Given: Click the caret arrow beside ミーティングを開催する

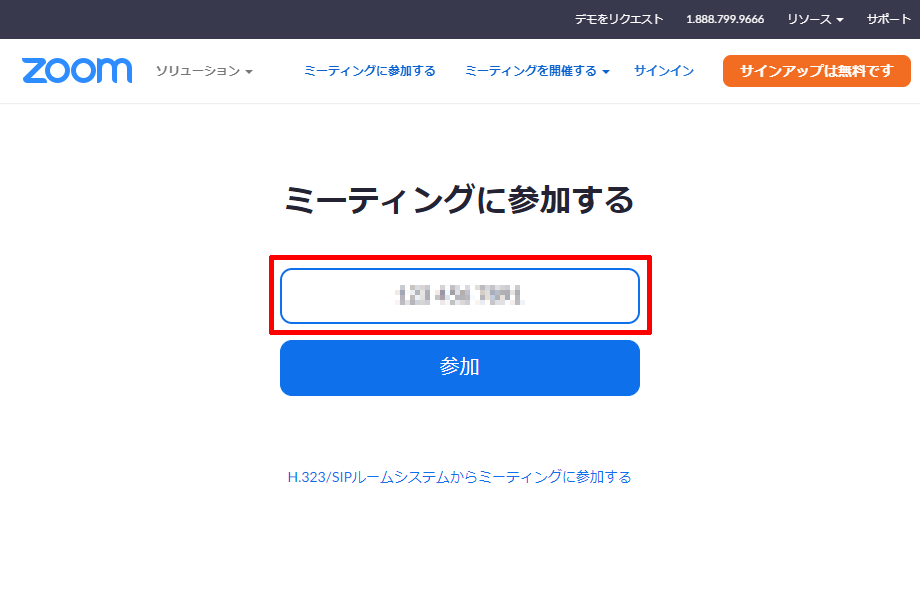Looking at the screenshot, I should [x=606, y=72].
